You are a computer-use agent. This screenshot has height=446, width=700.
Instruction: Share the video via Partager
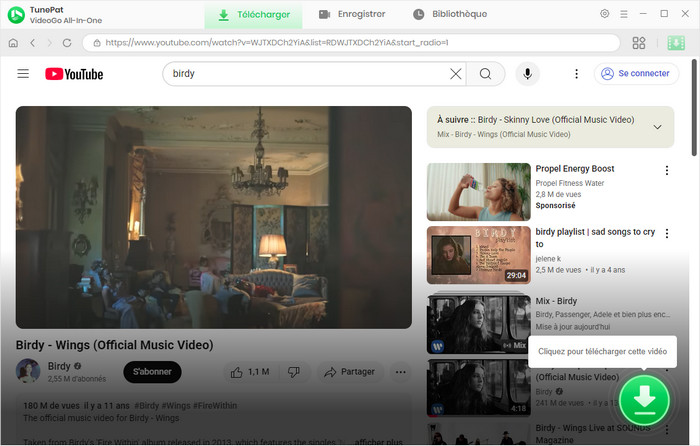[x=348, y=372]
